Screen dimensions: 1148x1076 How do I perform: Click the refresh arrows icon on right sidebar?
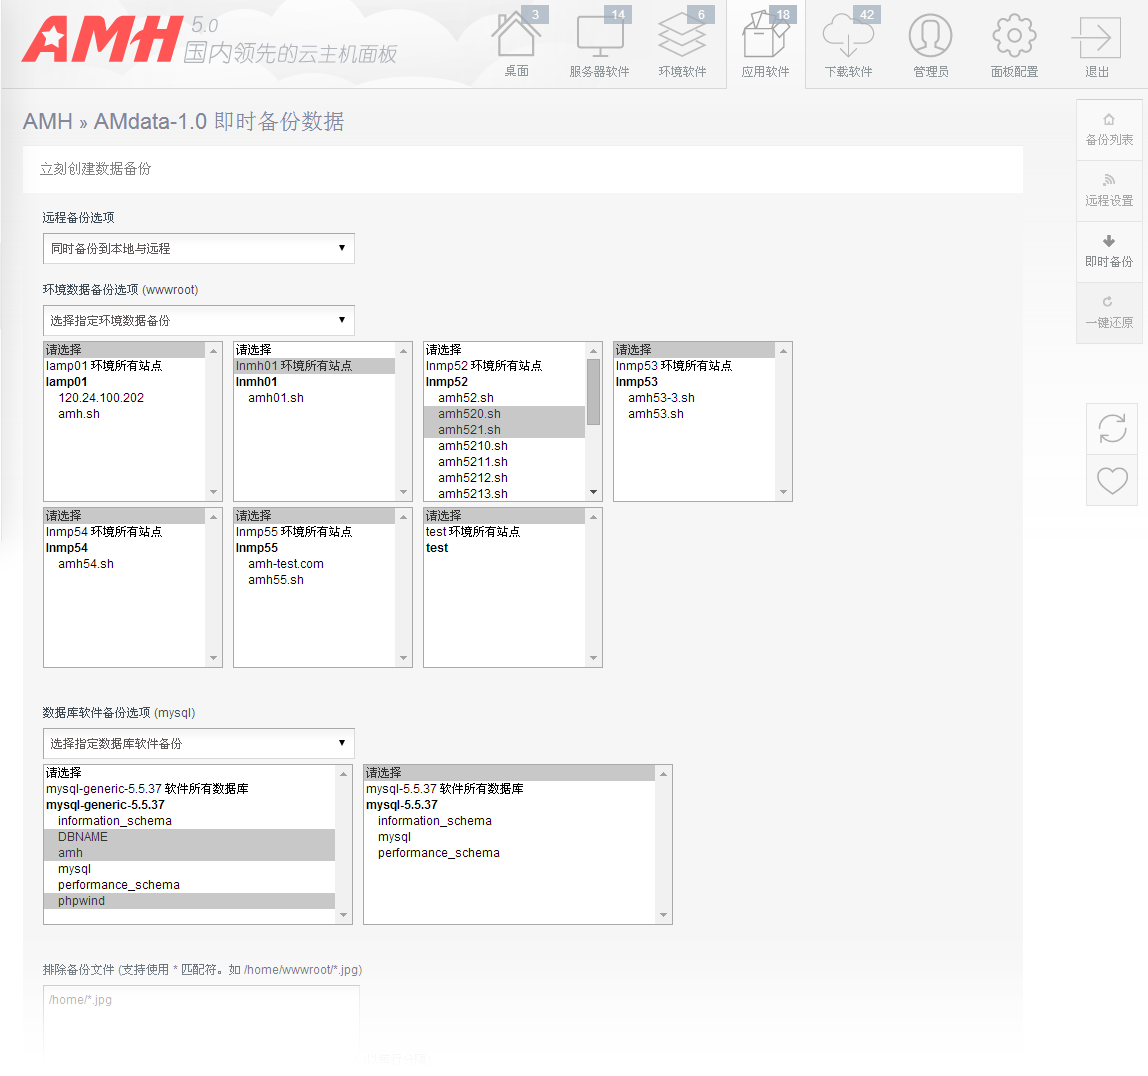pos(1112,429)
